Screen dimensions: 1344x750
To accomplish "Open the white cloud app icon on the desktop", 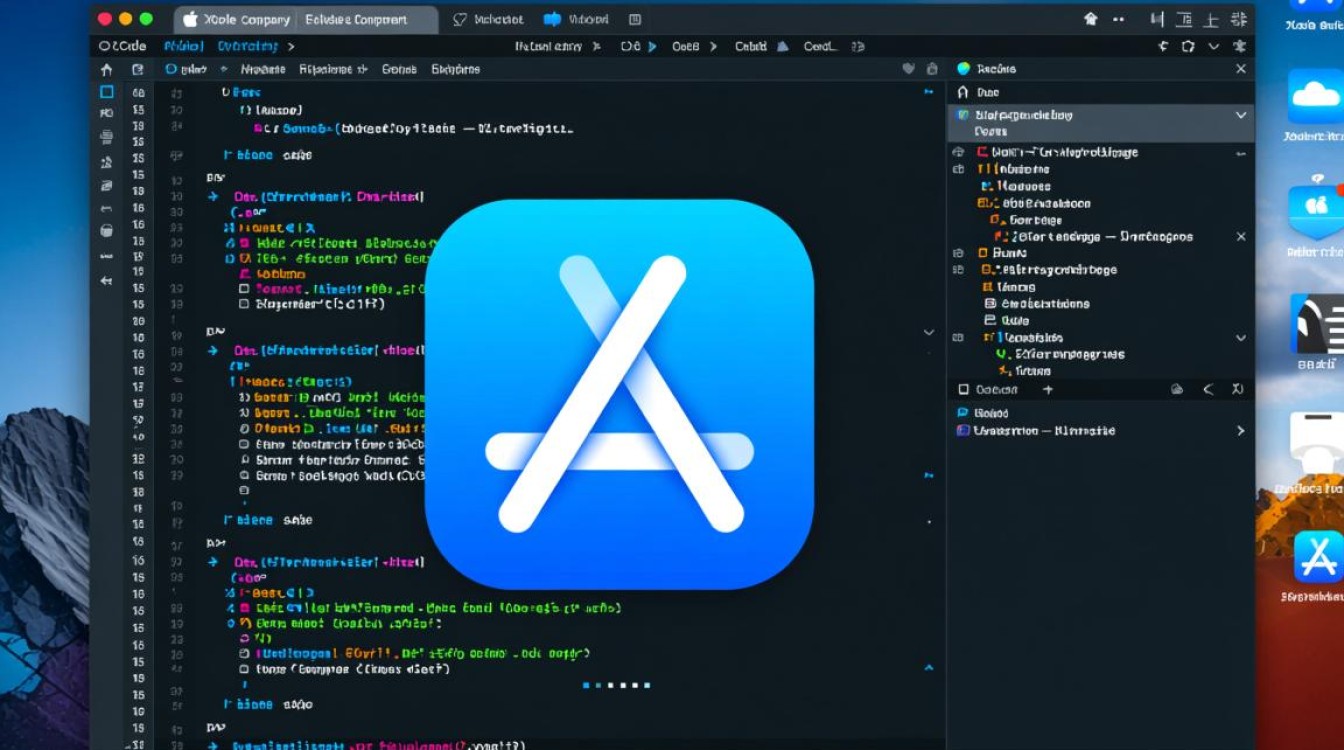I will point(1315,96).
